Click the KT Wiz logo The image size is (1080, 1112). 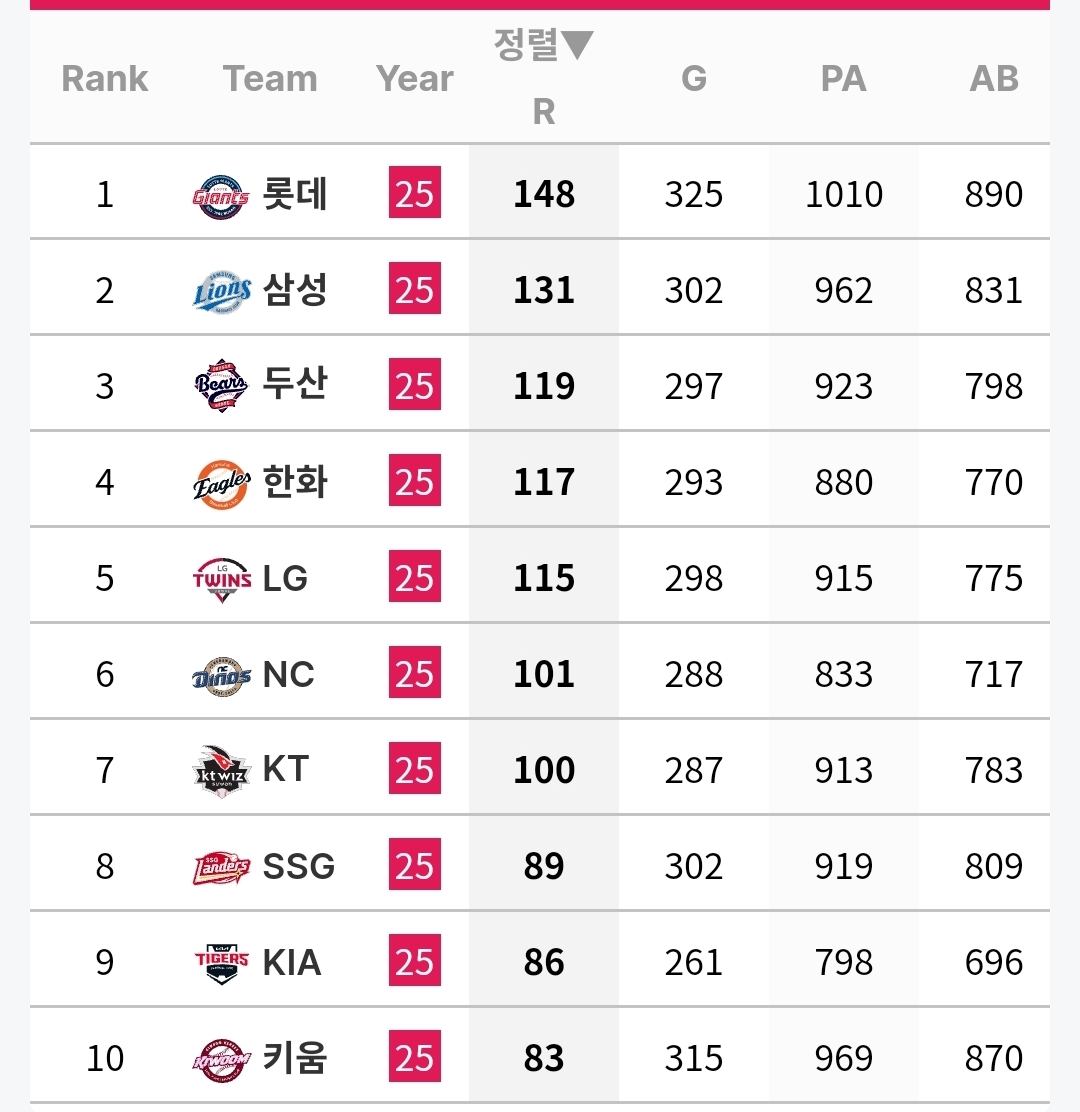[x=221, y=771]
